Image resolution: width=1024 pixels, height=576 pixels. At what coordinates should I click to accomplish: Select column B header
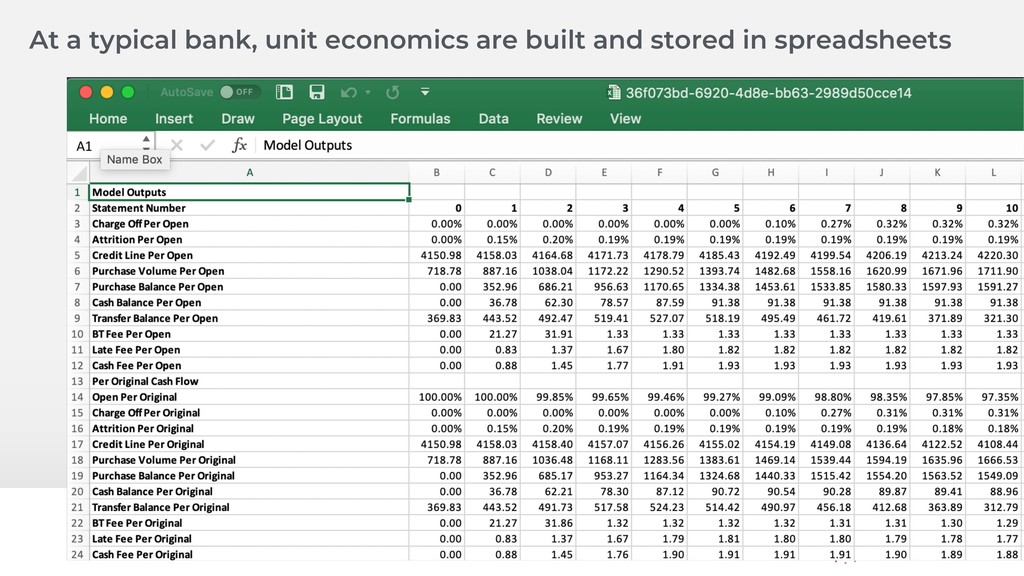pyautogui.click(x=436, y=172)
